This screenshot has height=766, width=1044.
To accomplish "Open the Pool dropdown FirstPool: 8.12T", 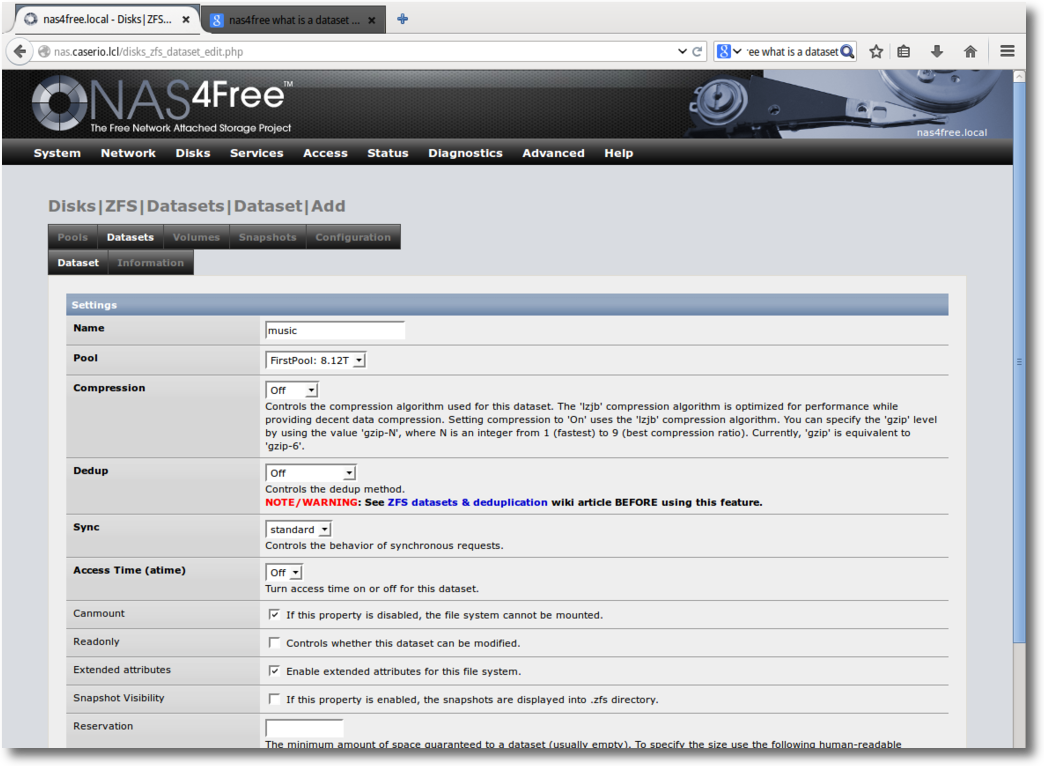I will pyautogui.click(x=316, y=360).
